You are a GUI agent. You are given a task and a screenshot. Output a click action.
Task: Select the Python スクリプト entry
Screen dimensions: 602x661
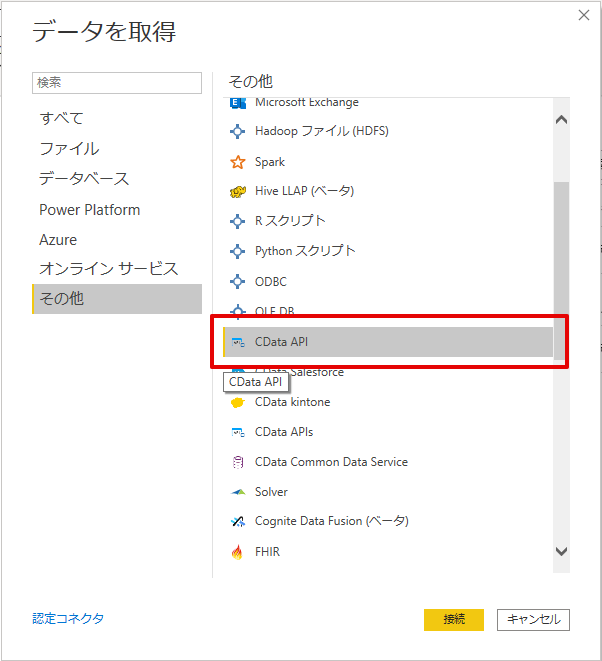point(388,251)
